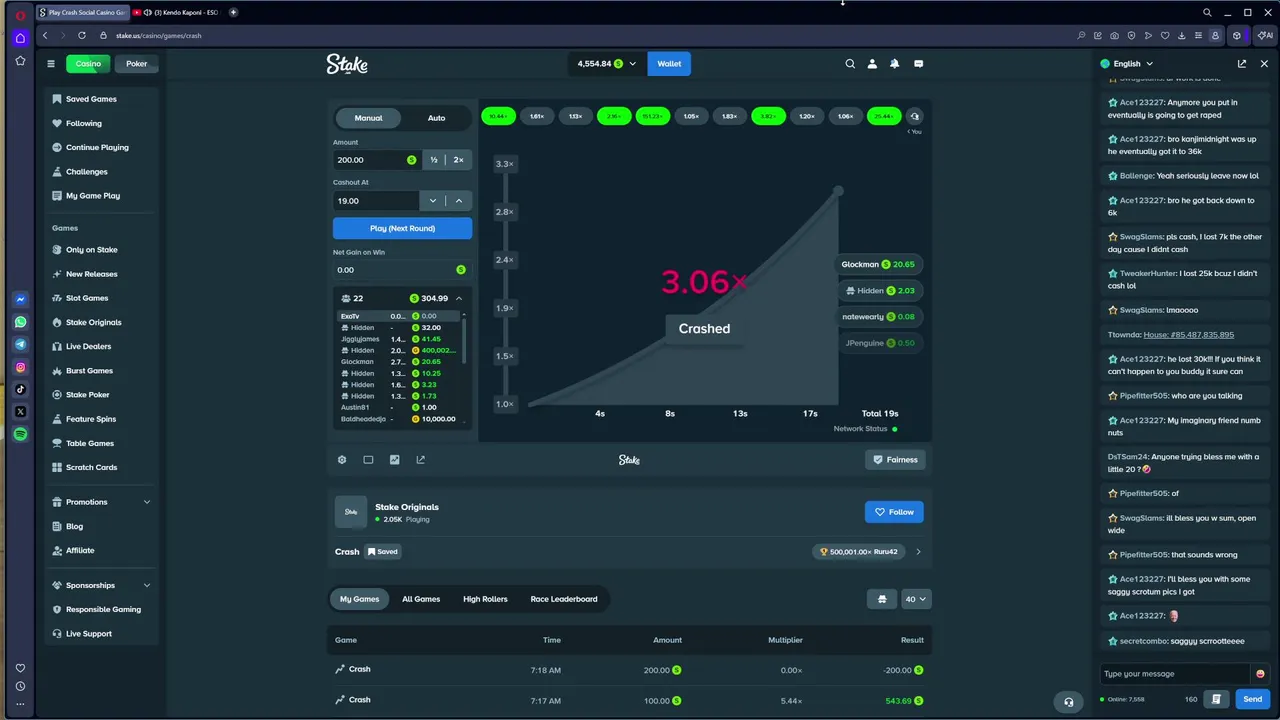
Task: Open the printer icon above the bets table
Action: (x=881, y=599)
